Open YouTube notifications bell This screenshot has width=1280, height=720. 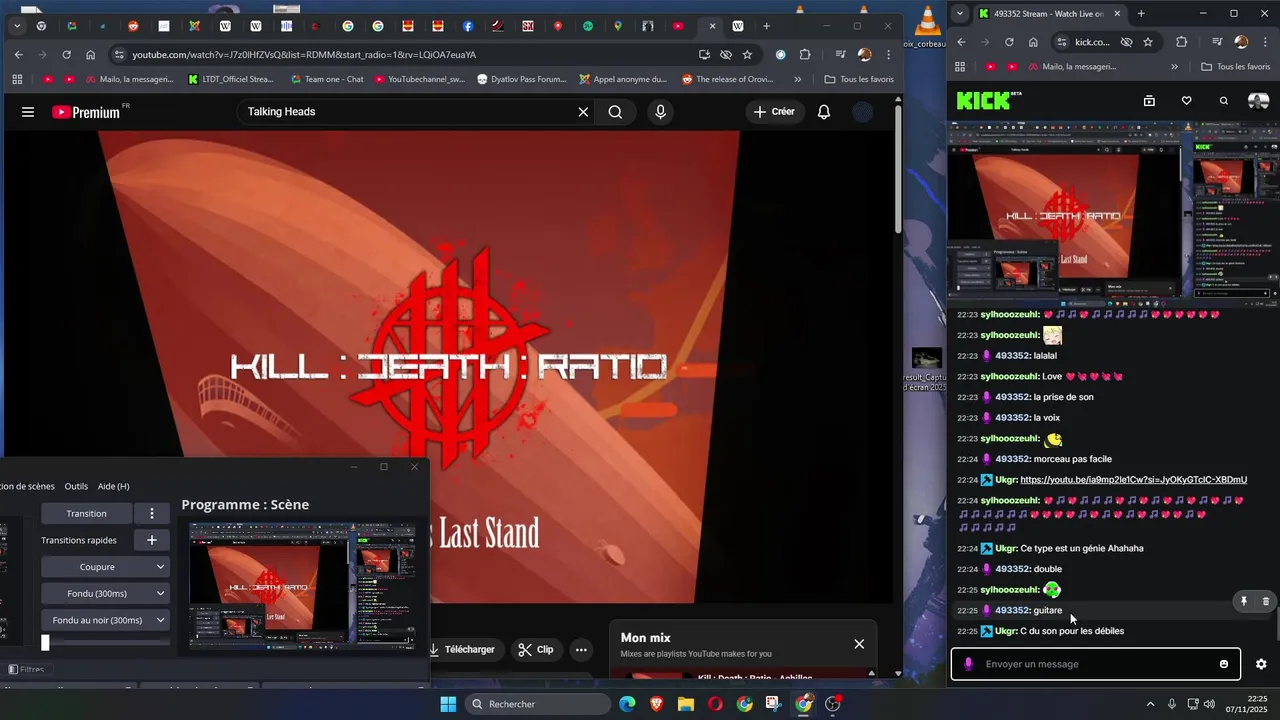click(x=824, y=112)
